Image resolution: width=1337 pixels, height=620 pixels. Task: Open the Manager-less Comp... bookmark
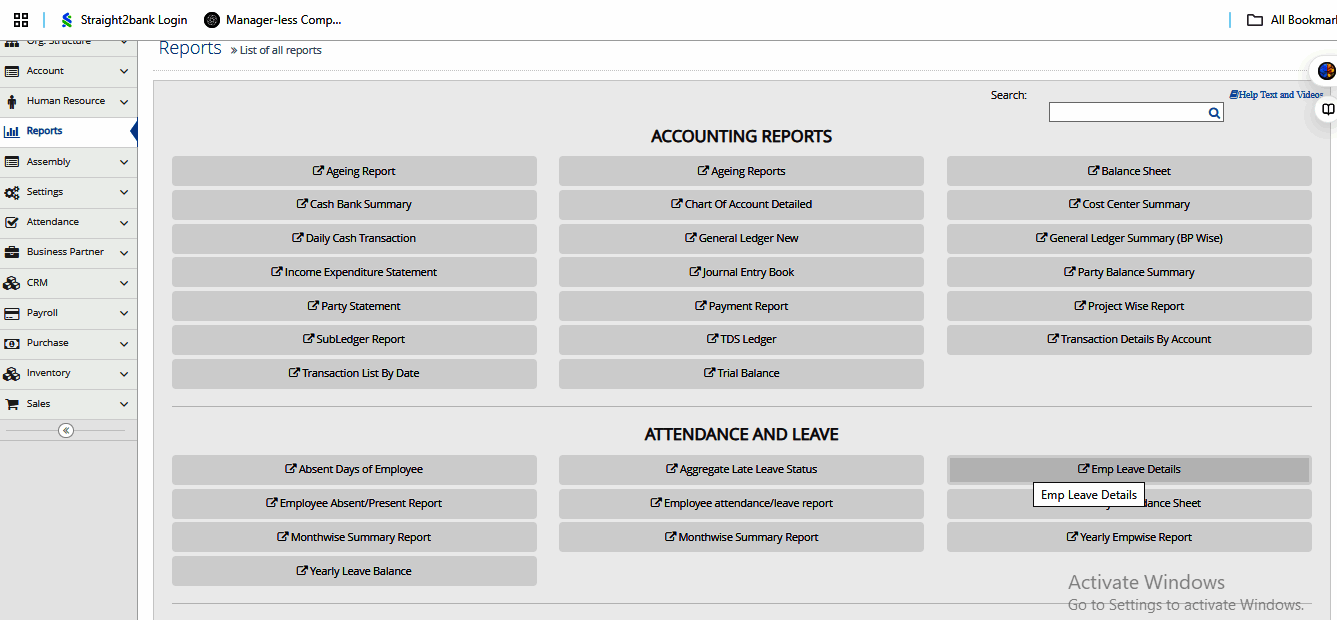coord(273,19)
